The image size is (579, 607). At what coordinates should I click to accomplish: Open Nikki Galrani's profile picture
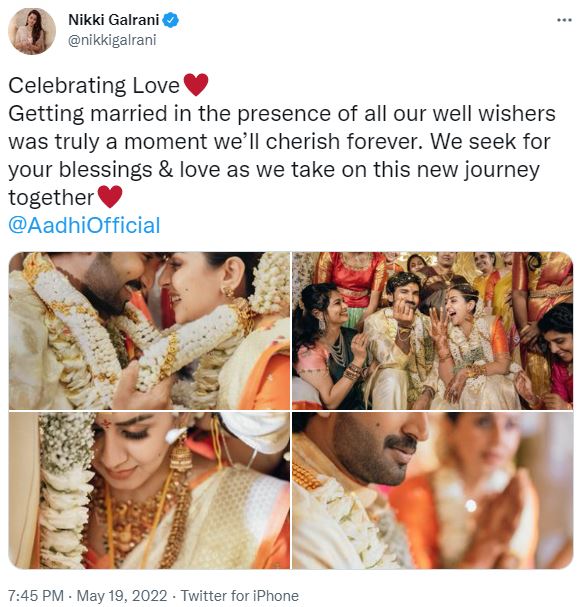[x=32, y=31]
